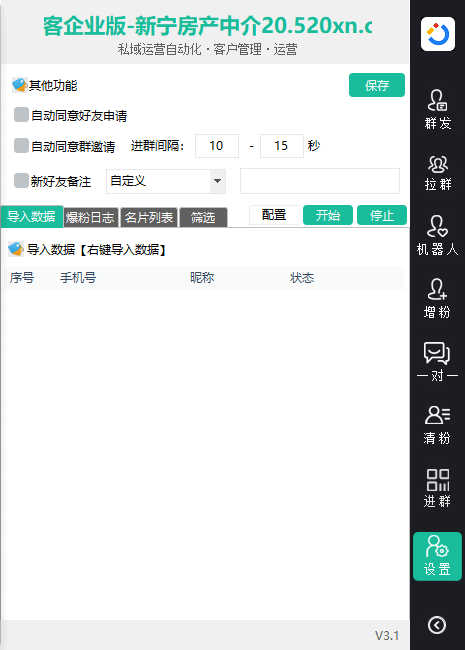Image resolution: width=465 pixels, height=650 pixels.
Task: Click the green 保存 button
Action: (377, 85)
